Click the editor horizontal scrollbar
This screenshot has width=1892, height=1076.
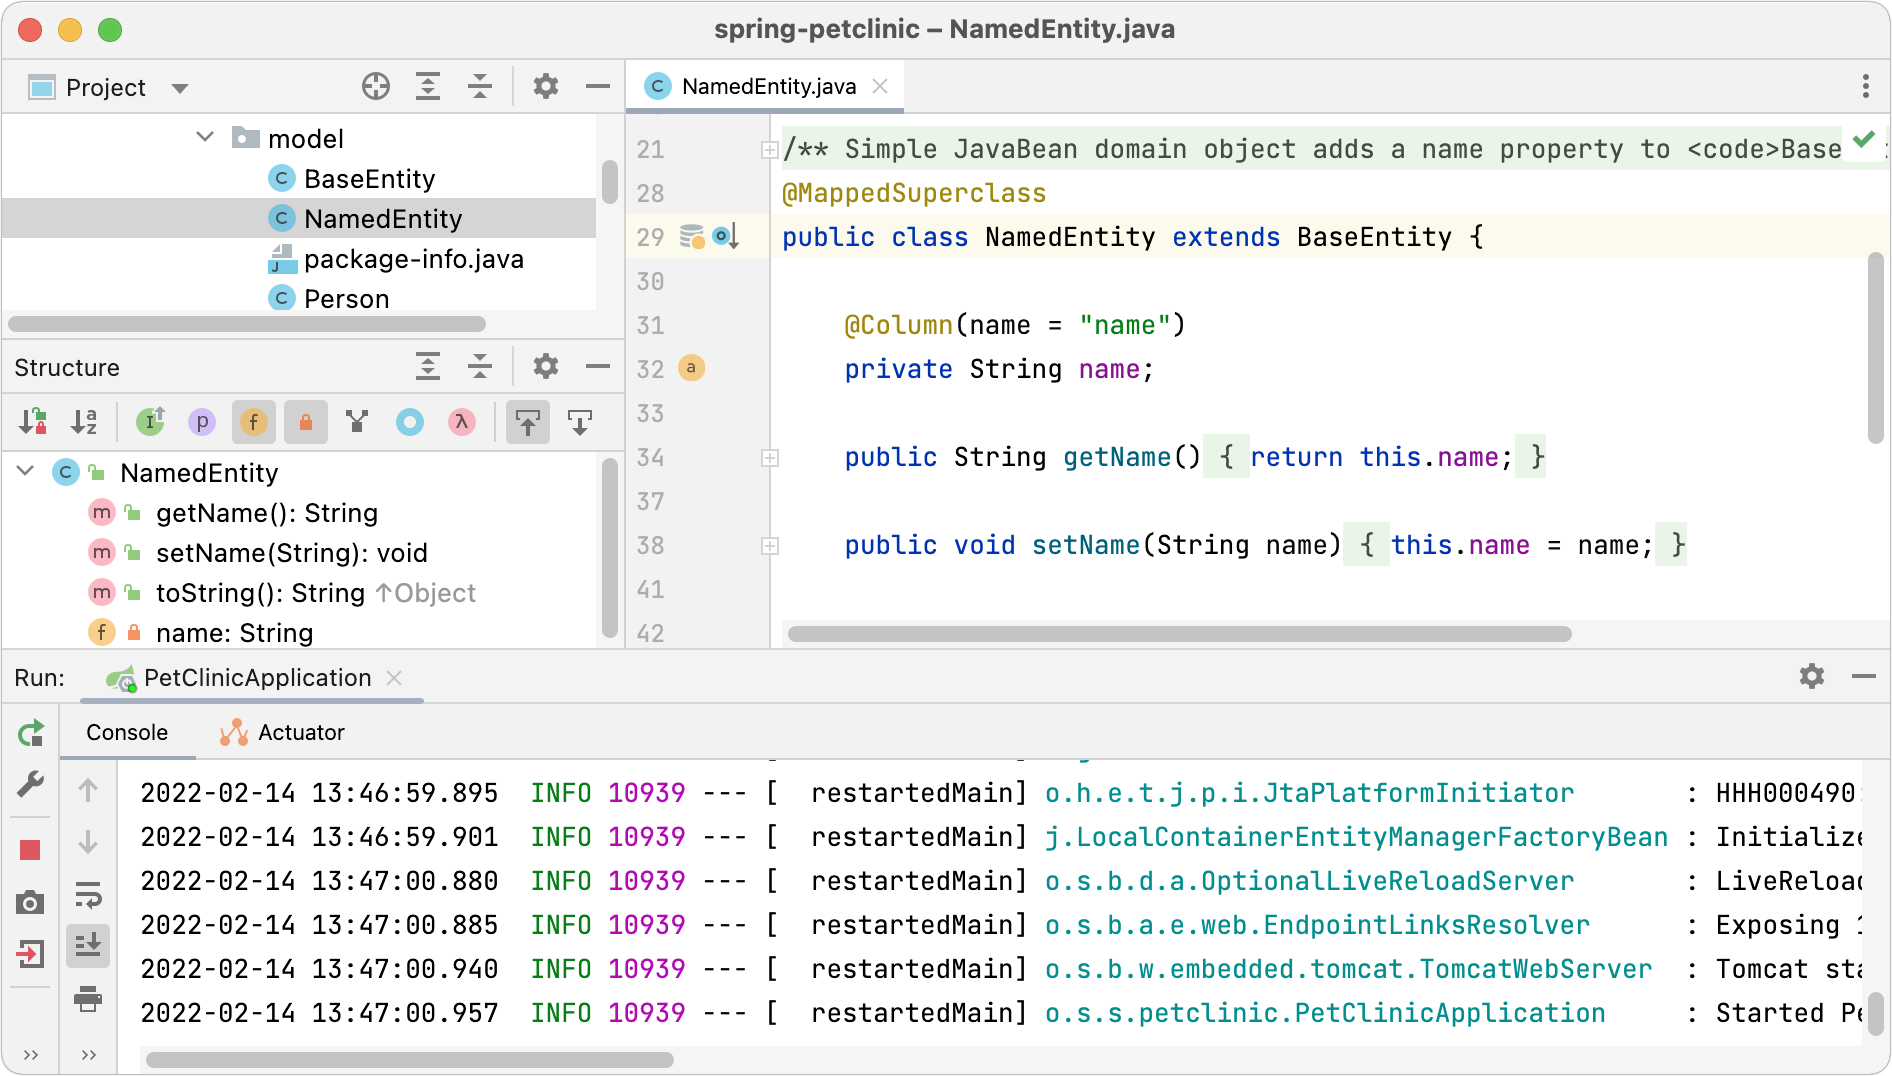click(x=1180, y=634)
